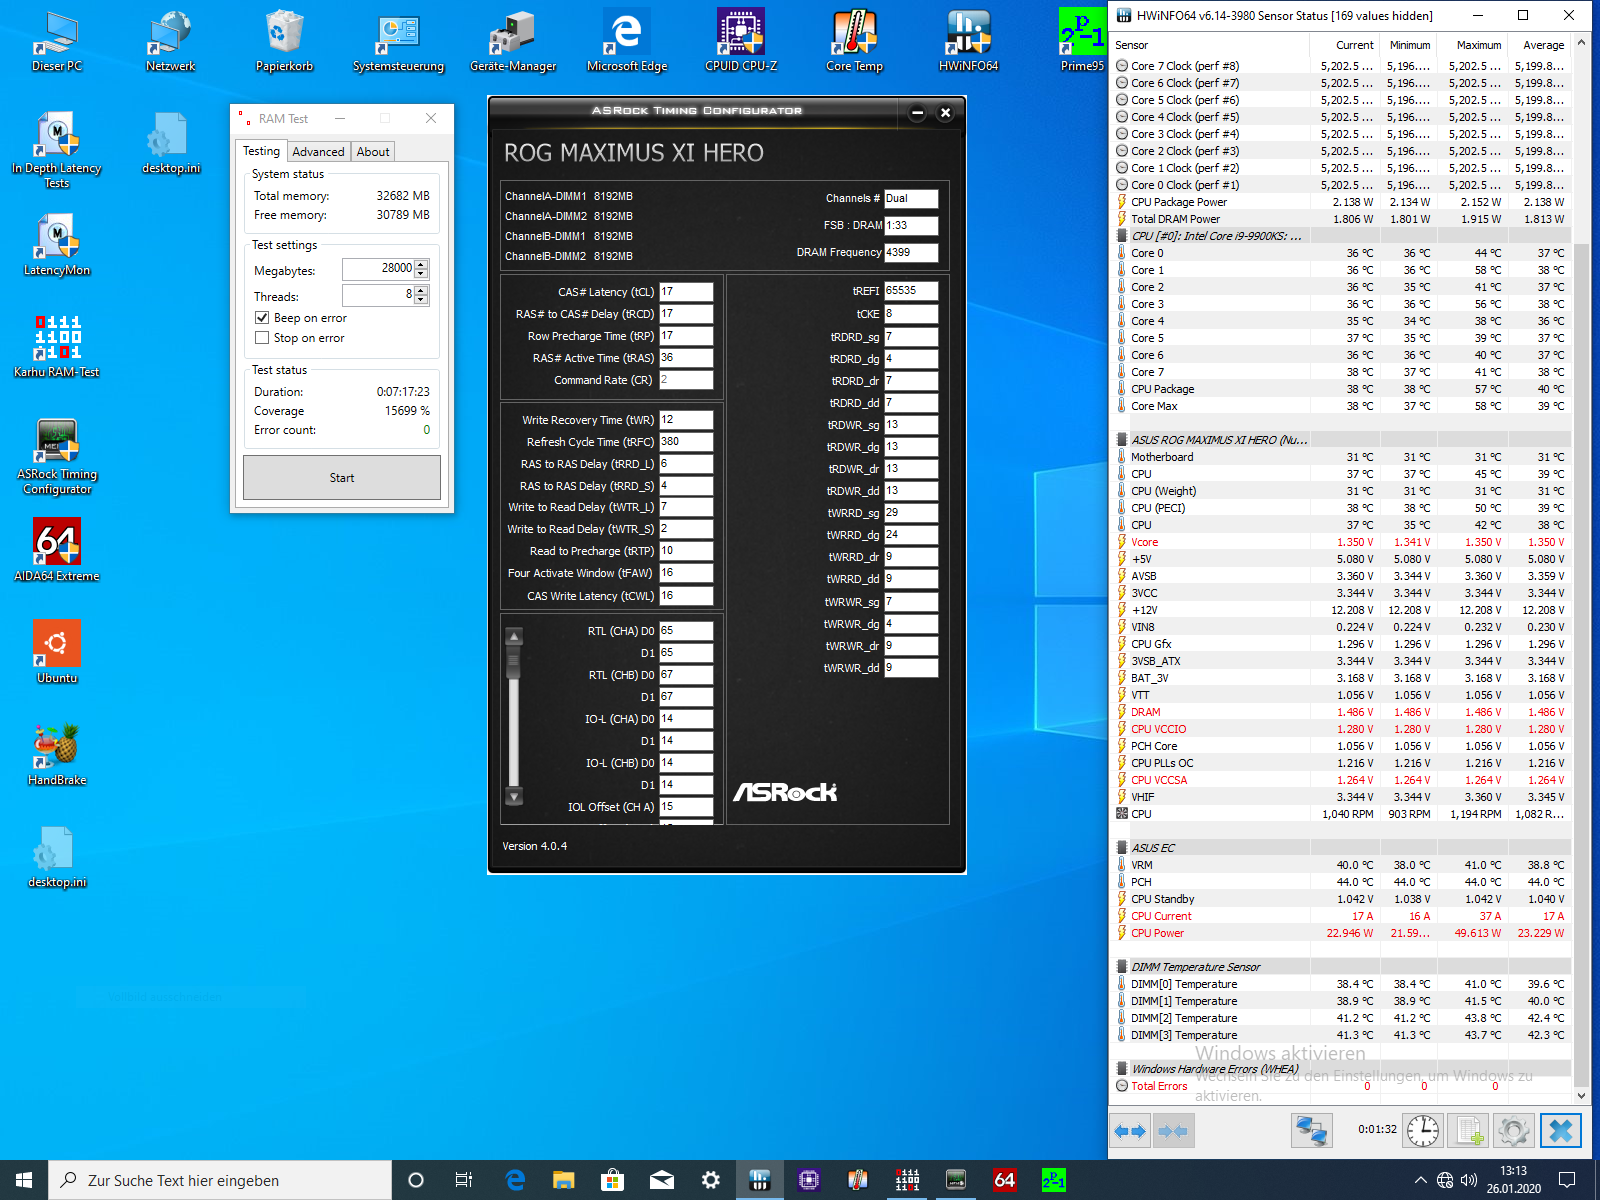1600x1200 pixels.
Task: Open the About tab in RAM Test
Action: pos(373,152)
